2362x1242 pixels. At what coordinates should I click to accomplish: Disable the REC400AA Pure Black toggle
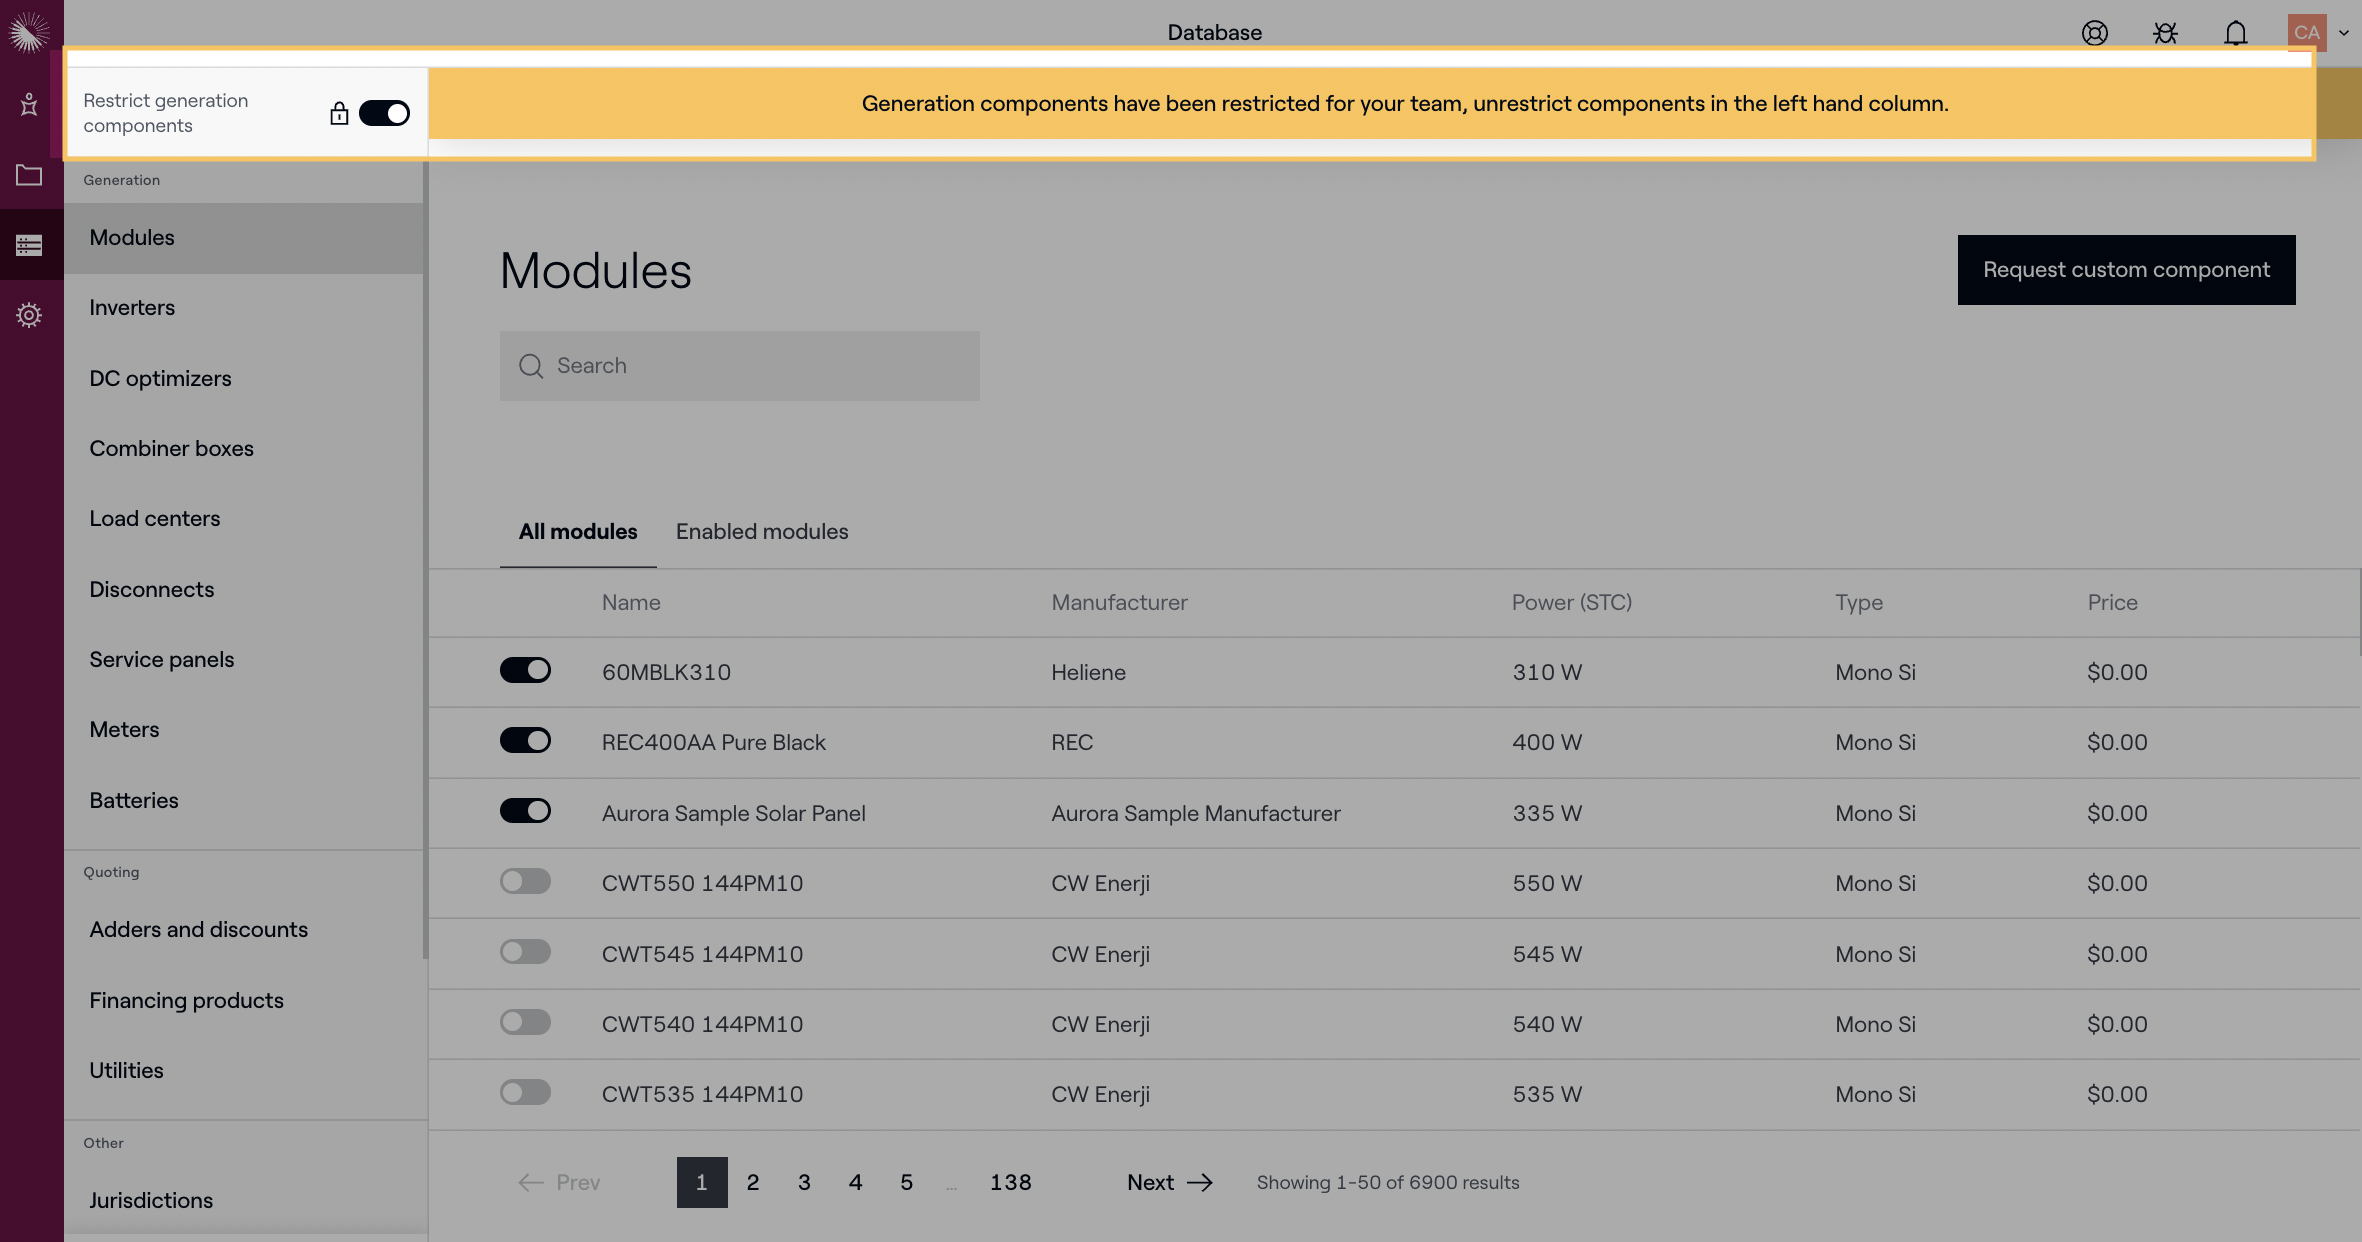click(525, 740)
